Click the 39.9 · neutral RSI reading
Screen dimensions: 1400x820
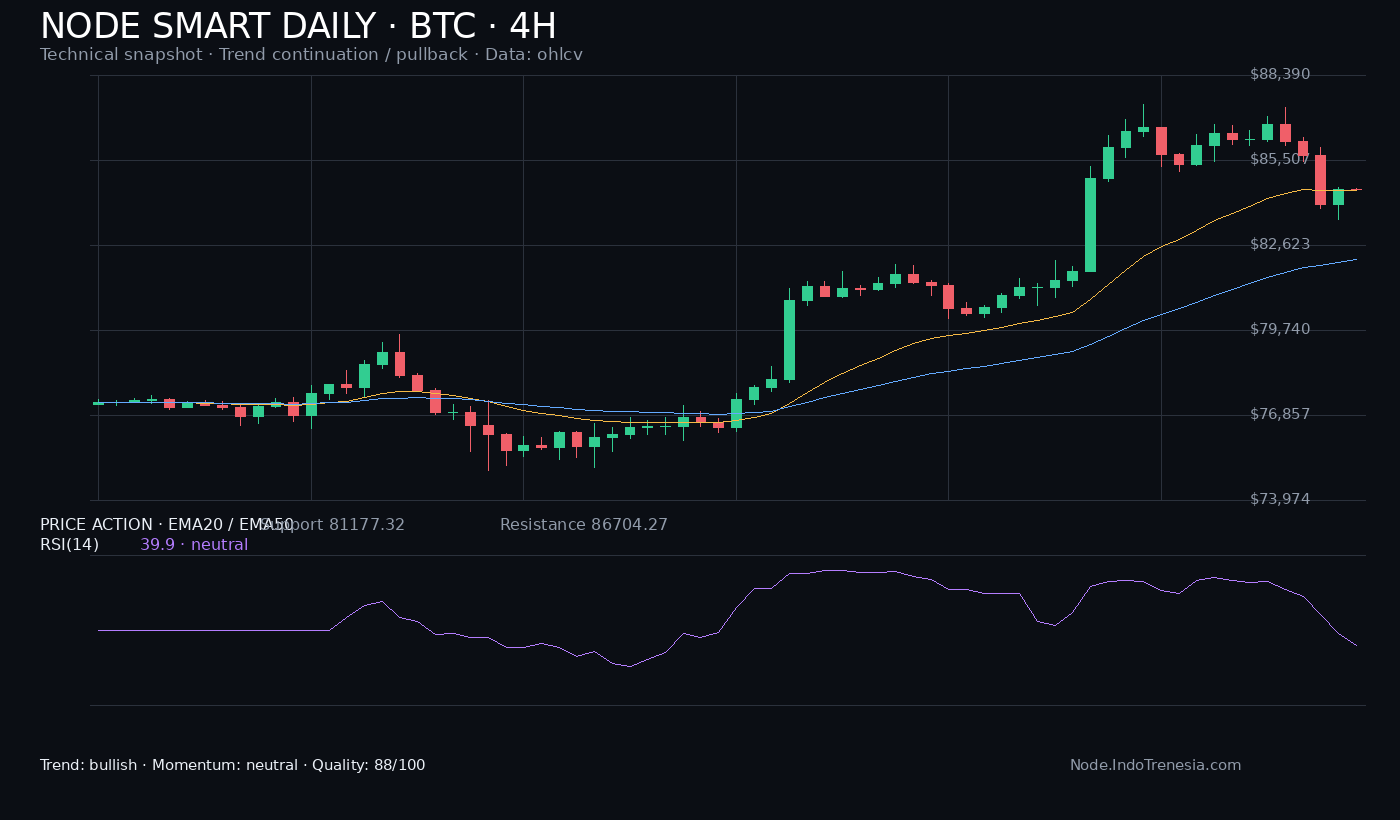194,545
